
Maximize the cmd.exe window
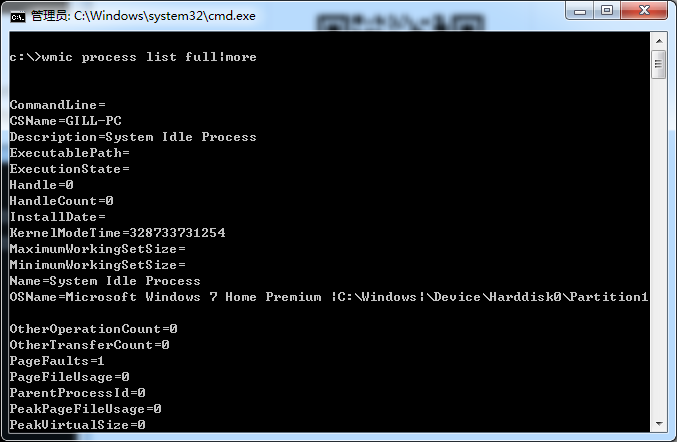pyautogui.click(x=607, y=11)
